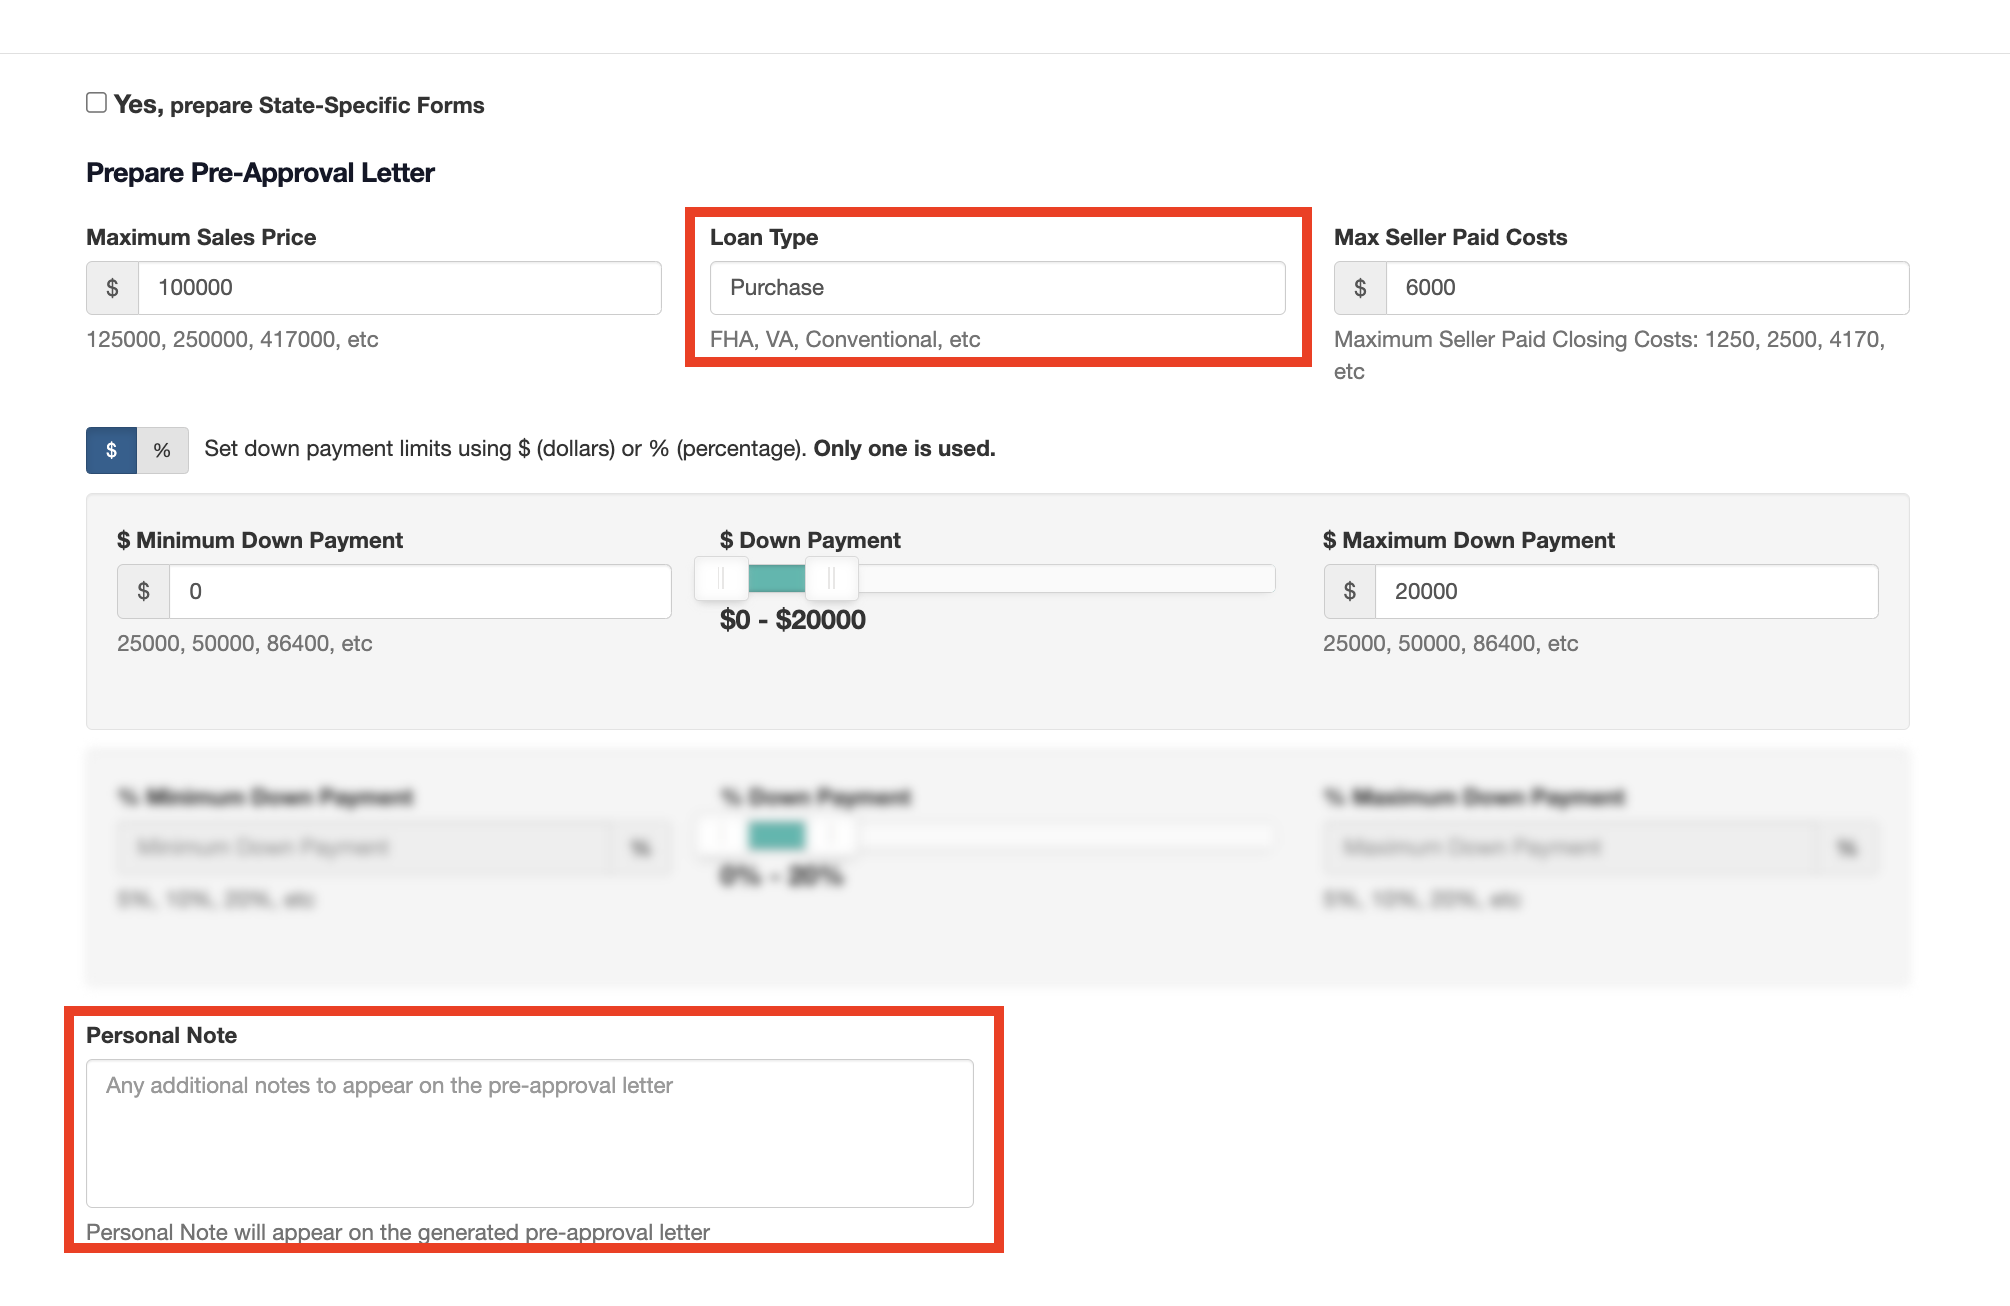Viewport: 2010px width, 1306px height.
Task: Switch to percent down payment mode
Action: tap(162, 450)
